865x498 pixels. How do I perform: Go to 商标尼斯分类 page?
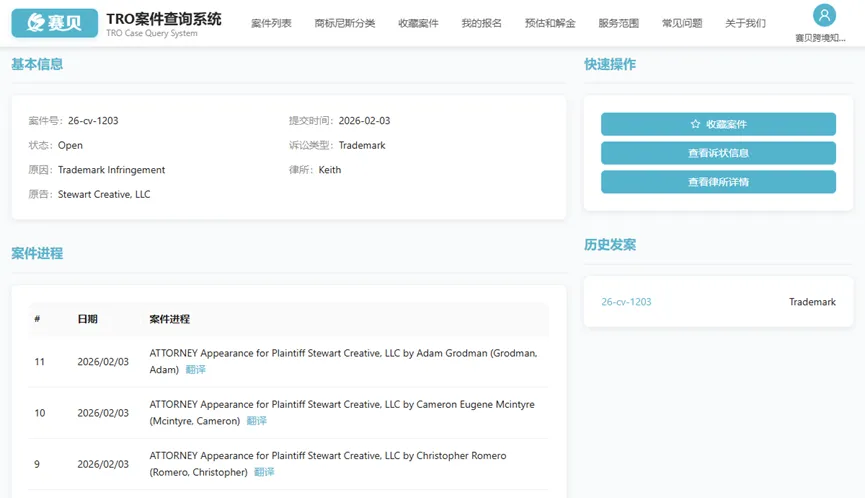(345, 23)
